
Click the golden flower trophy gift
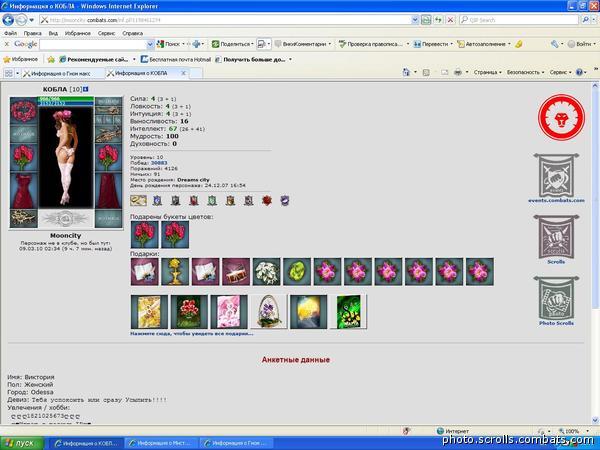tap(175, 272)
